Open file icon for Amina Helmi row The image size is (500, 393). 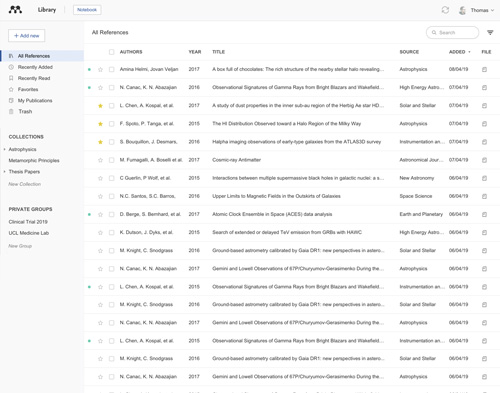pyautogui.click(x=484, y=69)
